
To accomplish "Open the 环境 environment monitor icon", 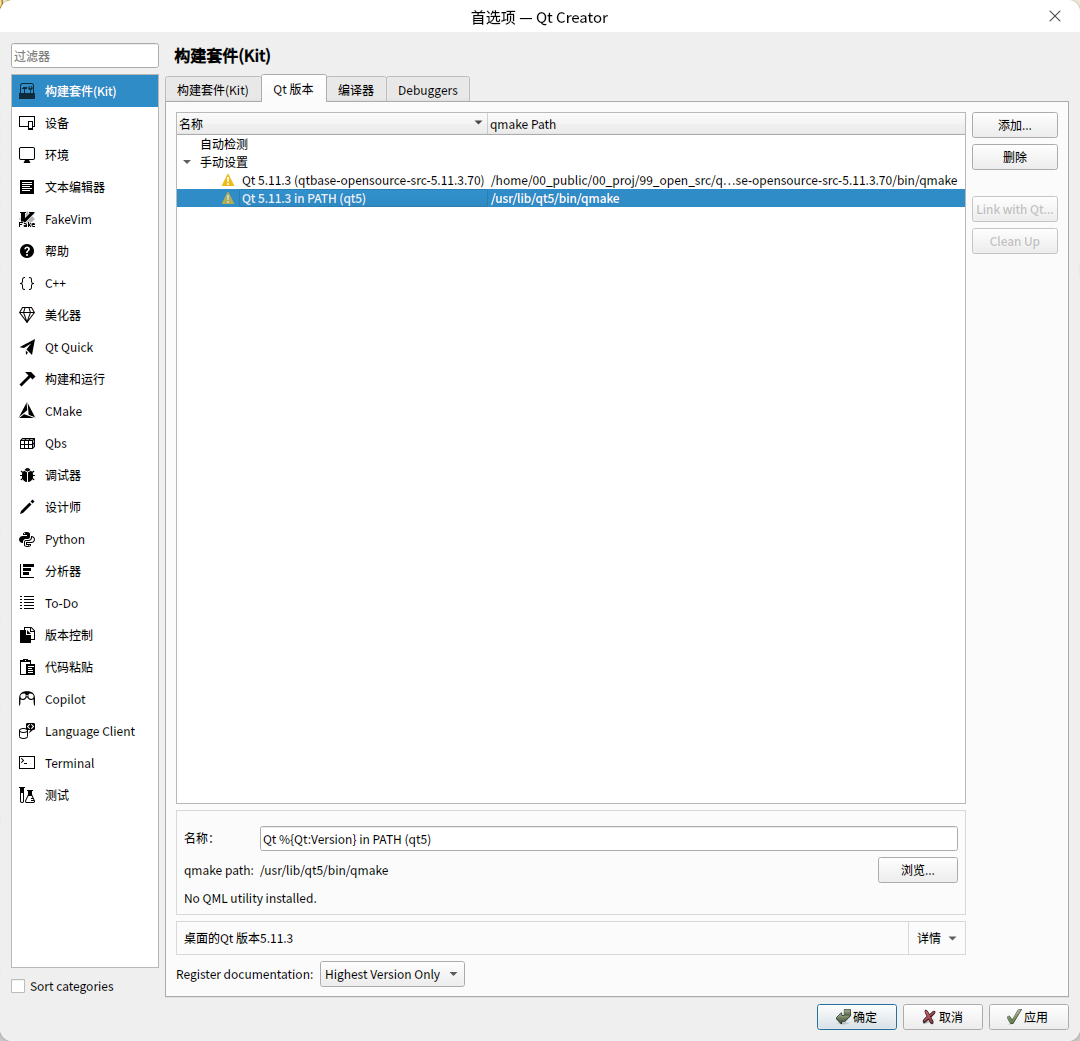I will point(27,155).
